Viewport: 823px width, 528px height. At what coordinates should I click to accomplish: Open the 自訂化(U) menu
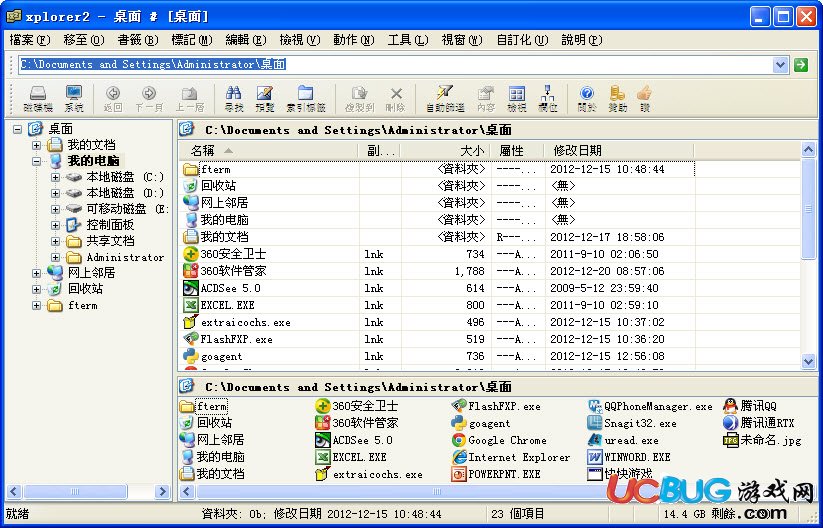tap(522, 40)
